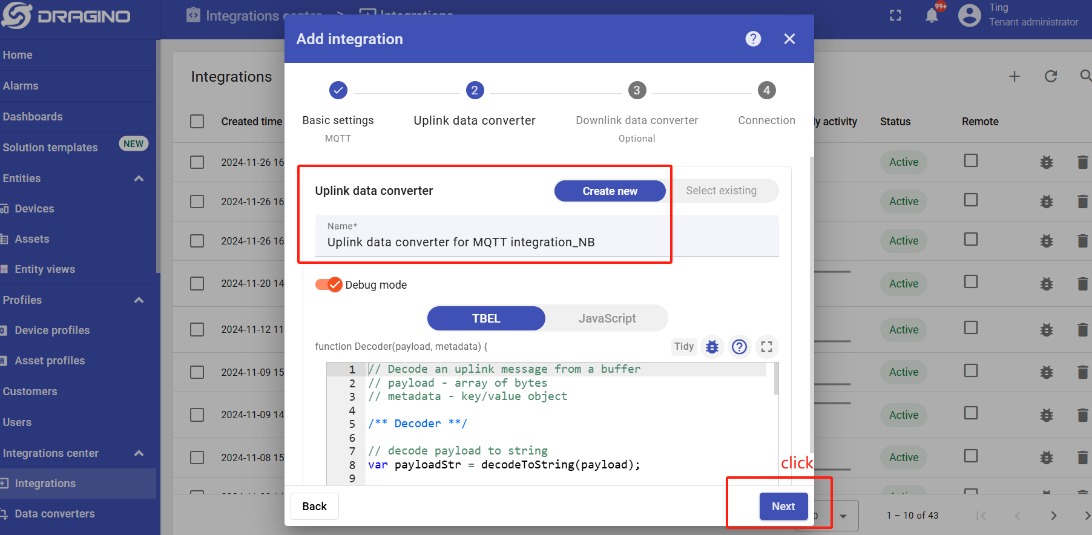This screenshot has width=1092, height=535.
Task: Collapse the Profiles sidebar section
Action: (x=139, y=300)
